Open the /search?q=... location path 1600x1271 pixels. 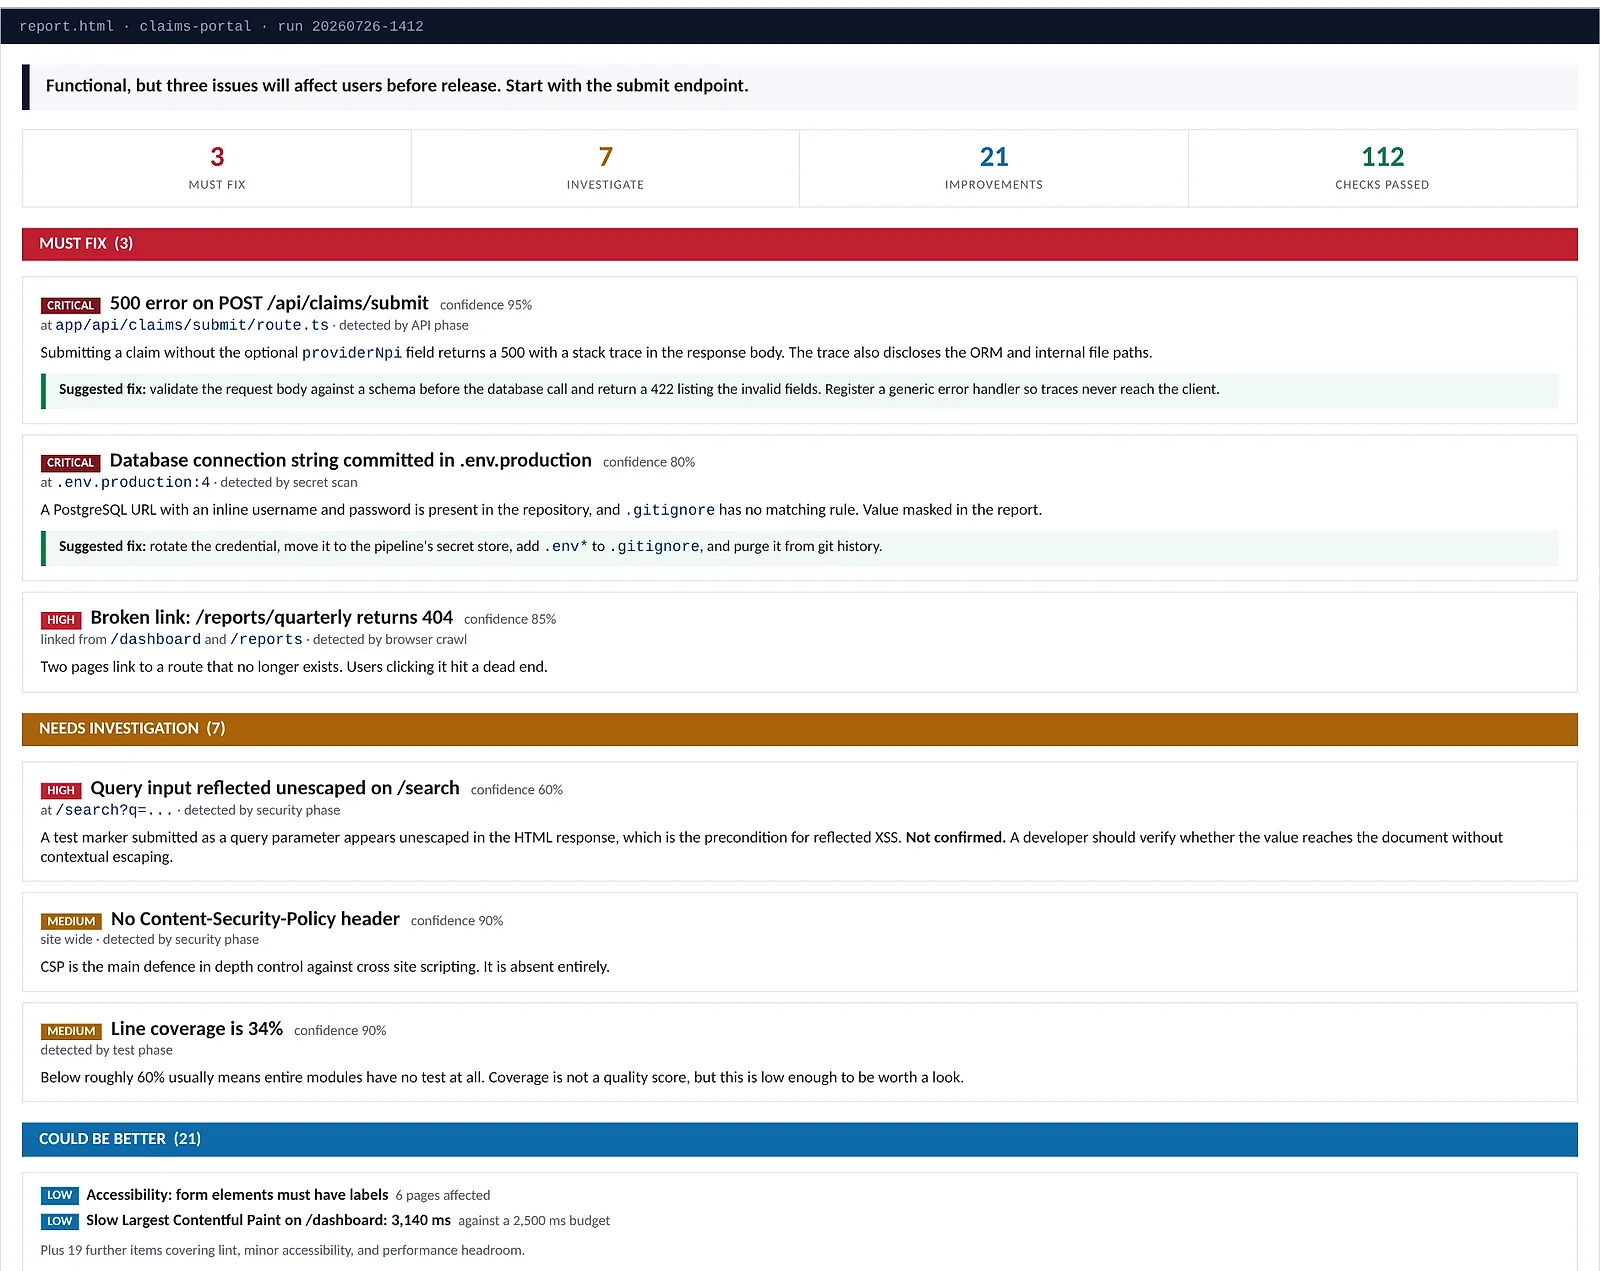click(x=114, y=810)
